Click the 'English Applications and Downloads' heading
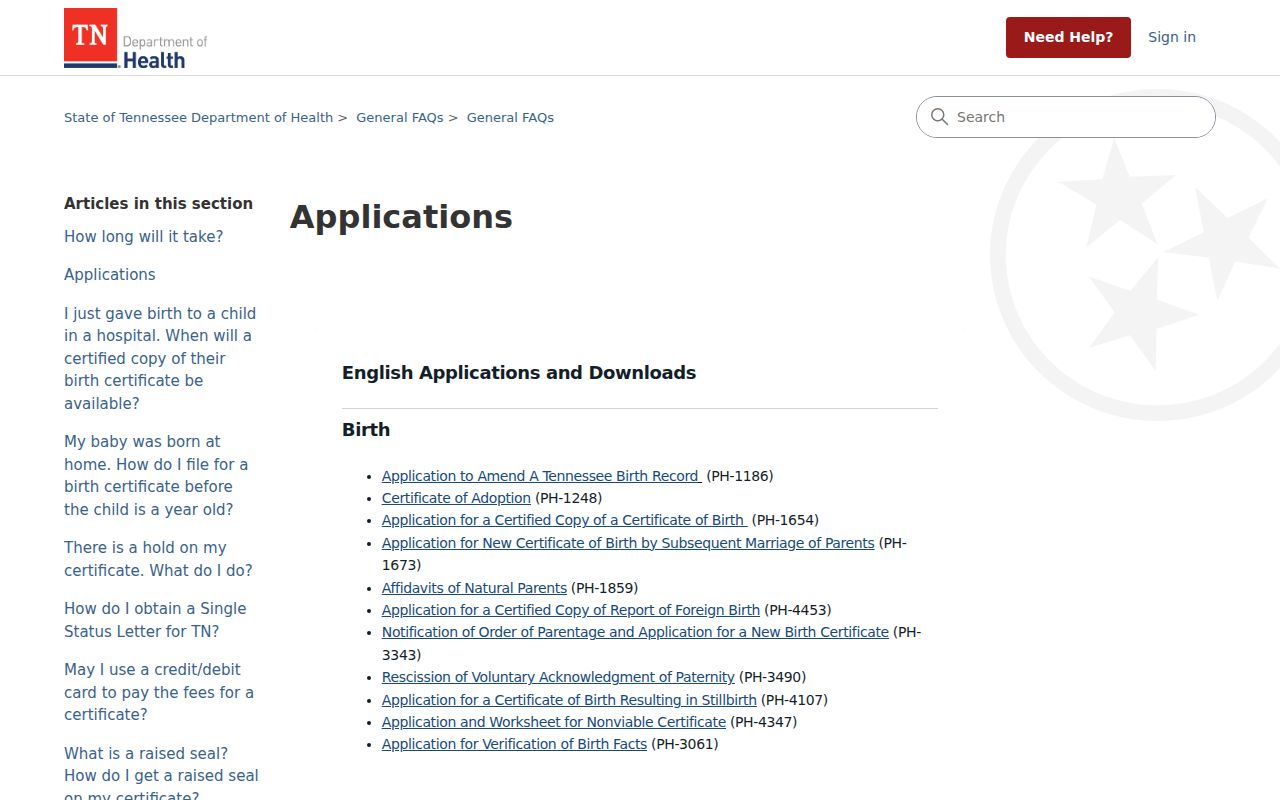This screenshot has height=800, width=1280. tap(519, 373)
